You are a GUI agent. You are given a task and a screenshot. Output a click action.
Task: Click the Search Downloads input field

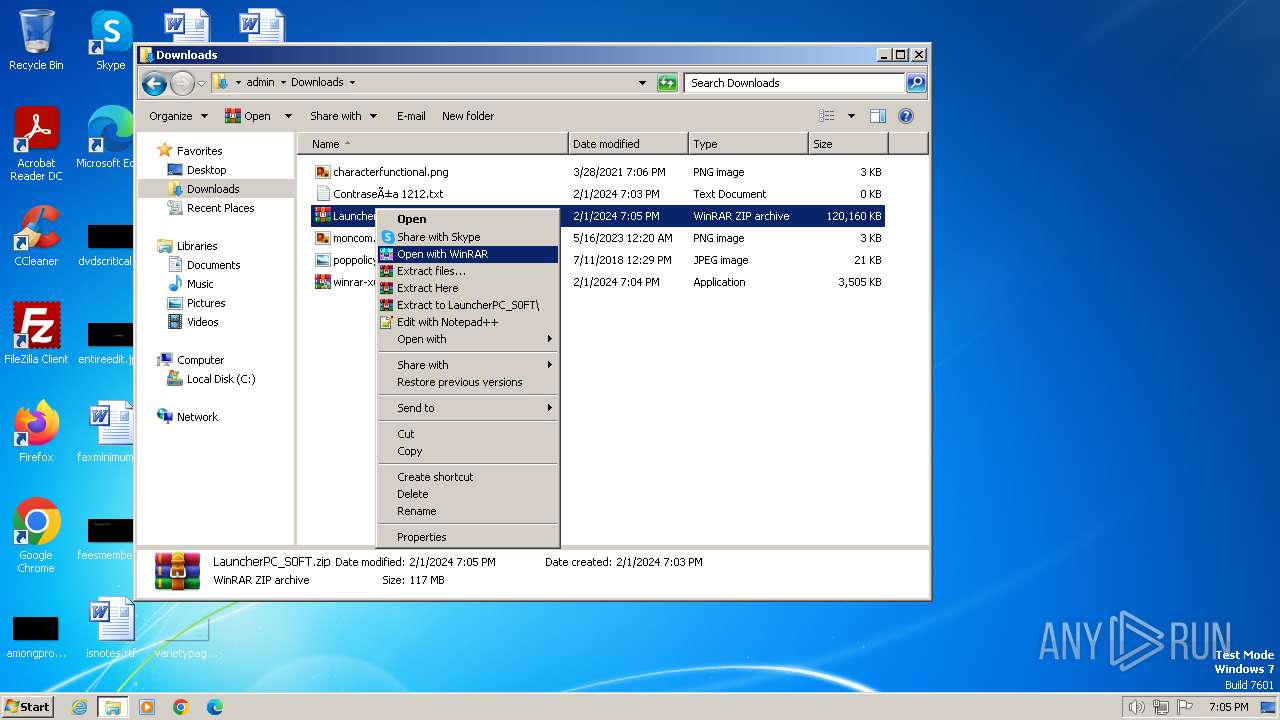pos(794,83)
